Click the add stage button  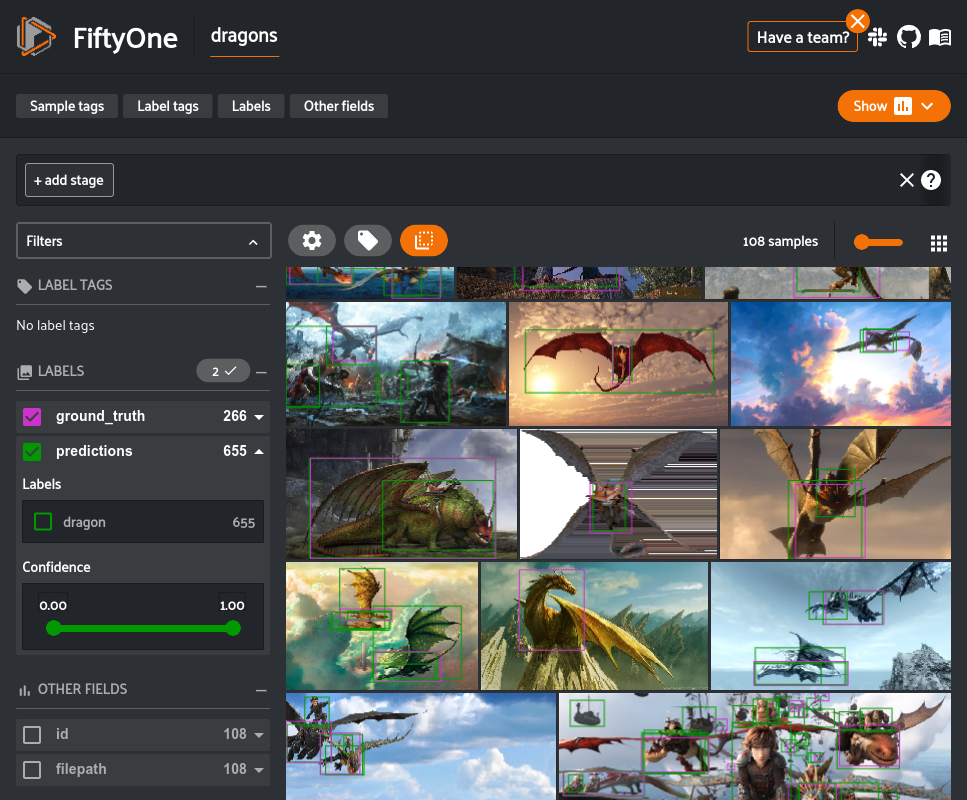(69, 180)
